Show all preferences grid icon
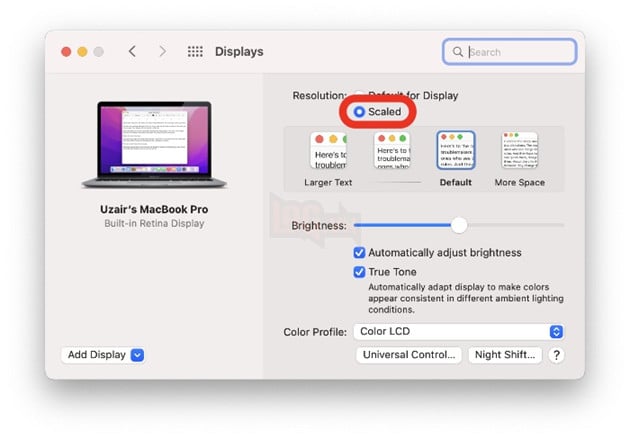This screenshot has width=630, height=439. [x=195, y=51]
